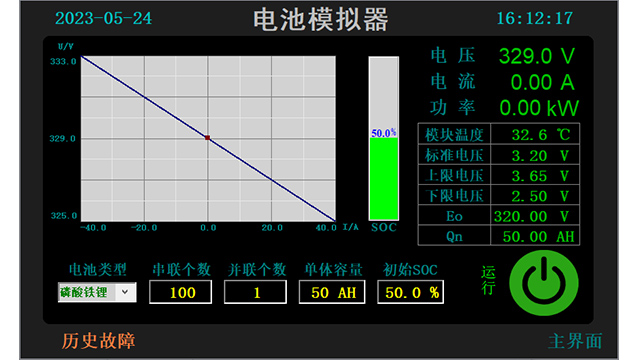The height and width of the screenshot is (360, 640).
Task: Go to the 主界面 main screen
Action: click(575, 341)
